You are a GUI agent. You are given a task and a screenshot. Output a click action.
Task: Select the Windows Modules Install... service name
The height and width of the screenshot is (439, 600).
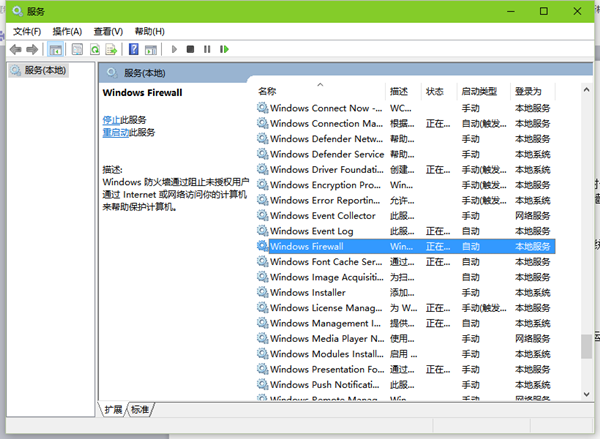tap(327, 354)
